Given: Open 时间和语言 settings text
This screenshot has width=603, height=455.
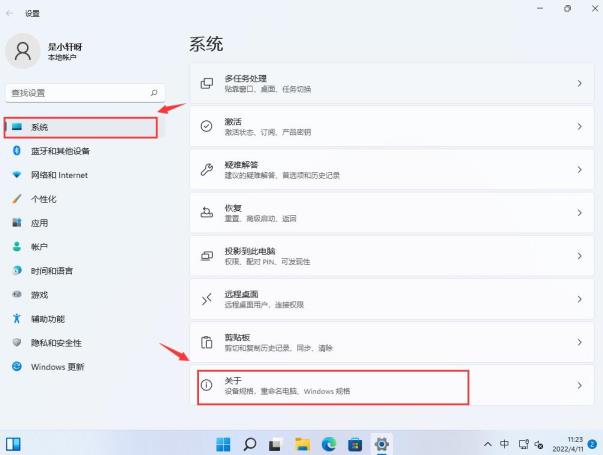Looking at the screenshot, I should click(x=52, y=271).
